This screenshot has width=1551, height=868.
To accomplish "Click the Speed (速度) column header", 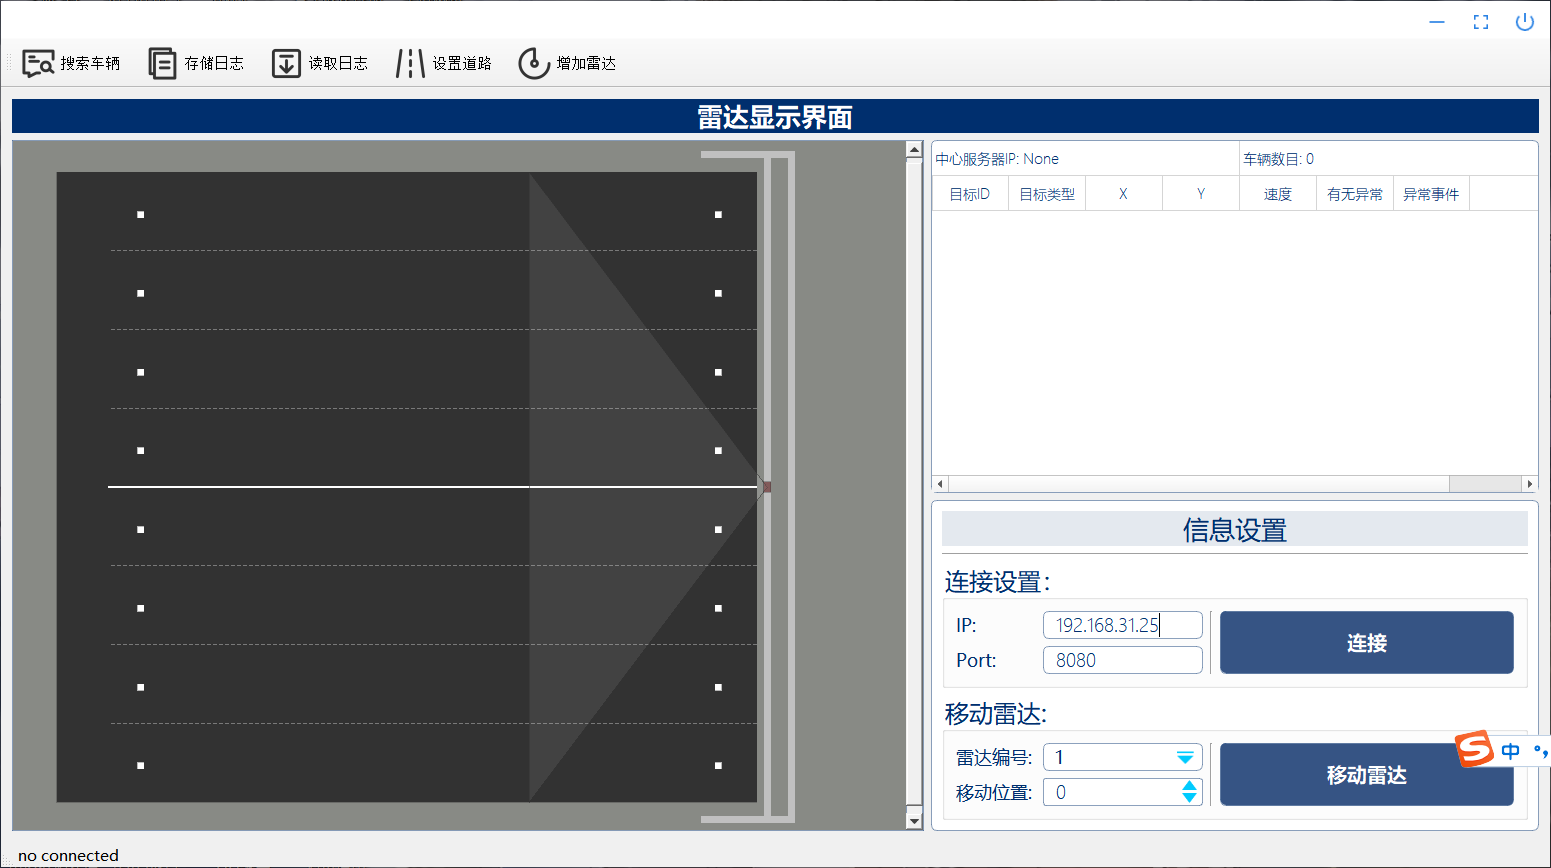I will pos(1277,194).
